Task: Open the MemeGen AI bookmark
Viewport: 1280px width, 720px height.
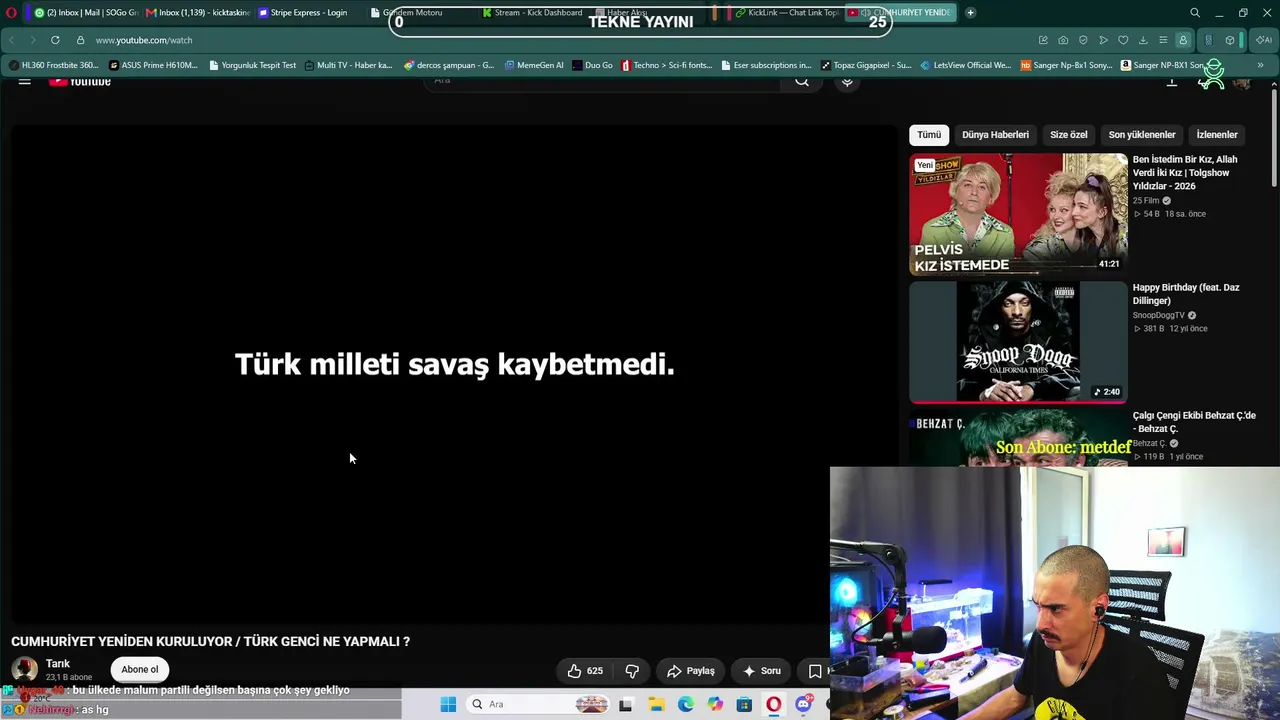Action: click(x=534, y=65)
